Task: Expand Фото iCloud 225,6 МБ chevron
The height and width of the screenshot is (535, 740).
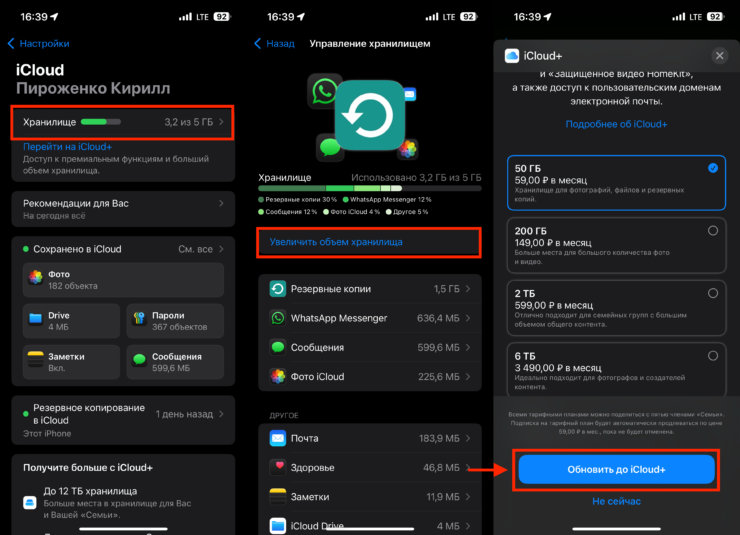Action: (x=468, y=376)
